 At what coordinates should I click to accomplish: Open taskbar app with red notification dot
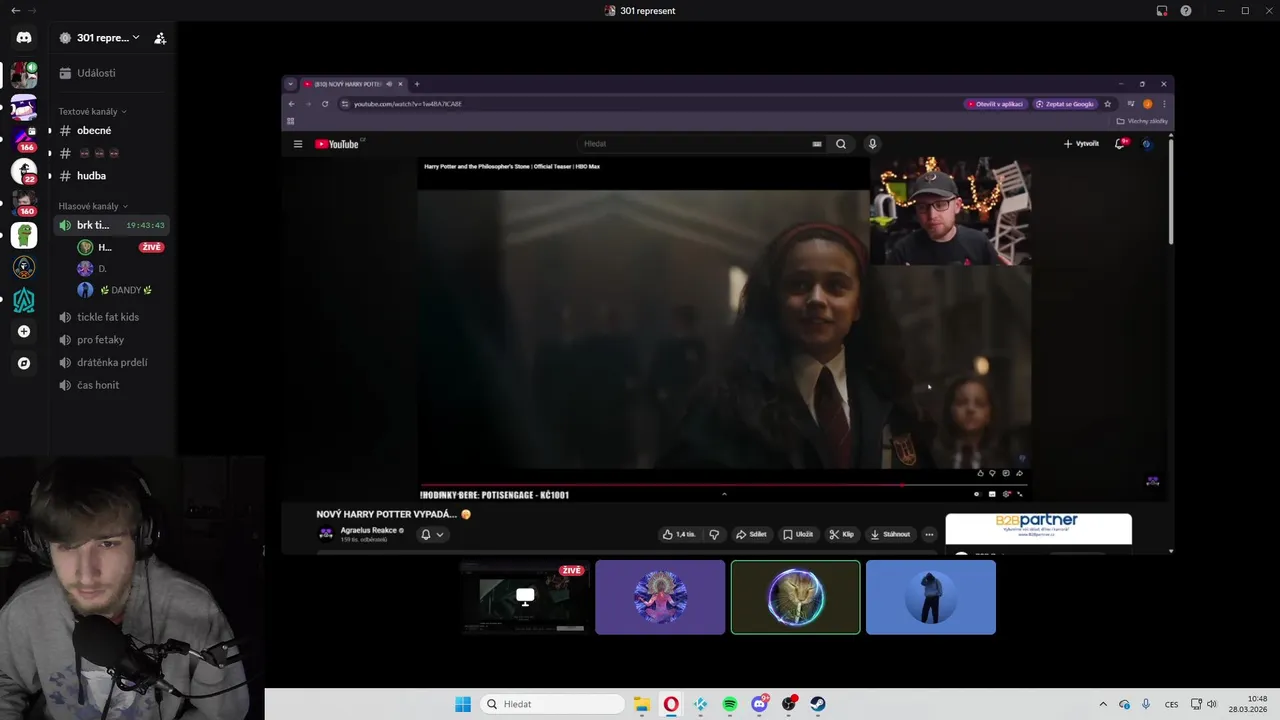[x=789, y=704]
